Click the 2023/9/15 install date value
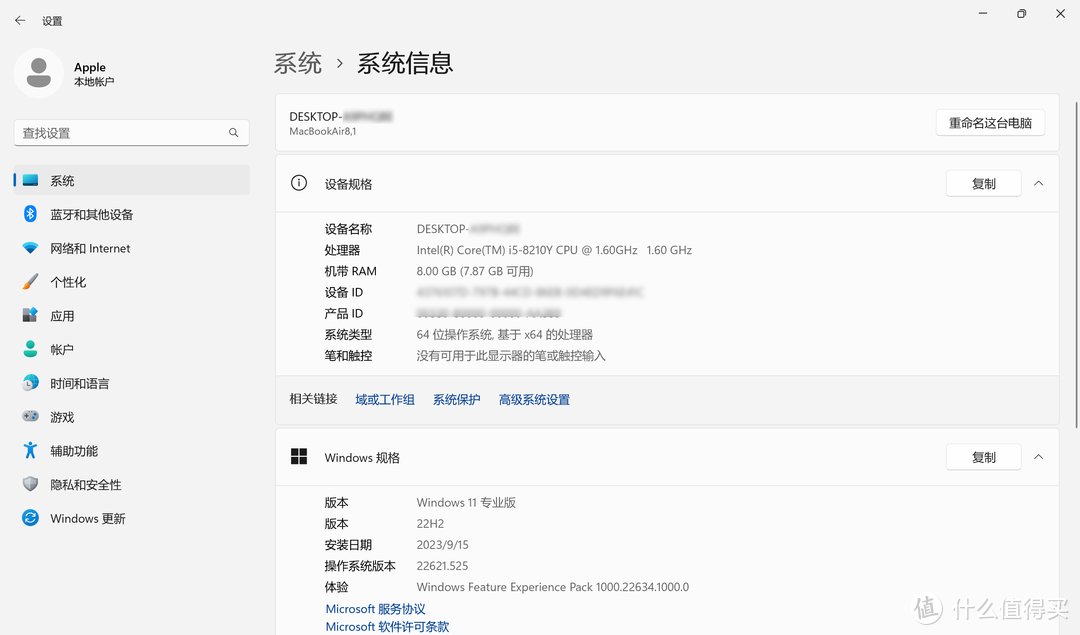The width and height of the screenshot is (1080, 635). pos(442,545)
